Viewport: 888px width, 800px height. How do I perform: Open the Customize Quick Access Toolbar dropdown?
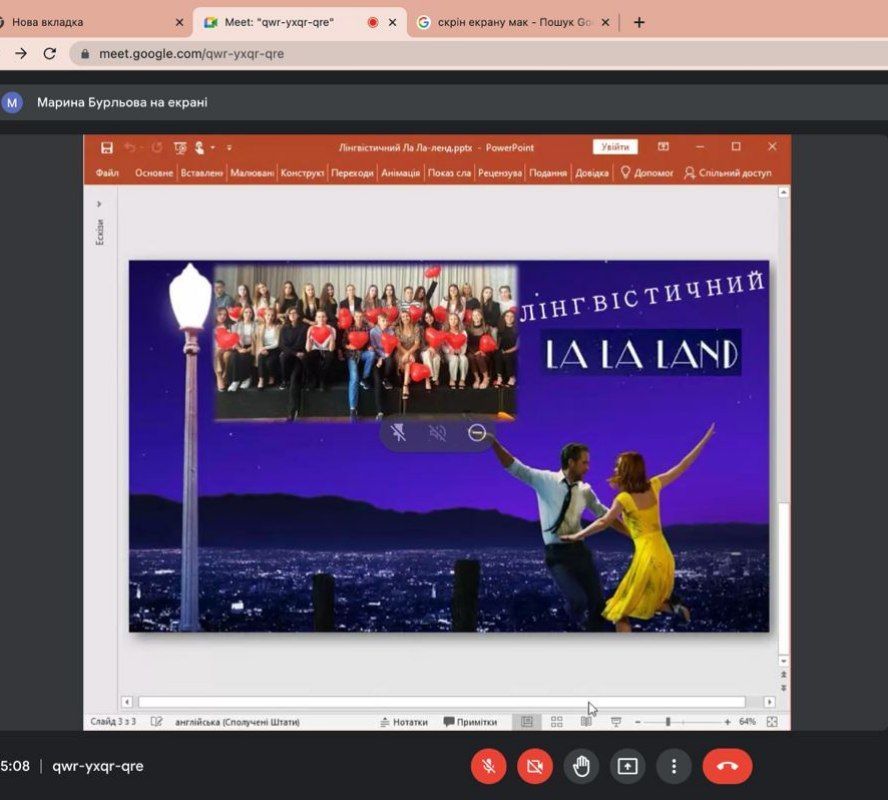229,148
